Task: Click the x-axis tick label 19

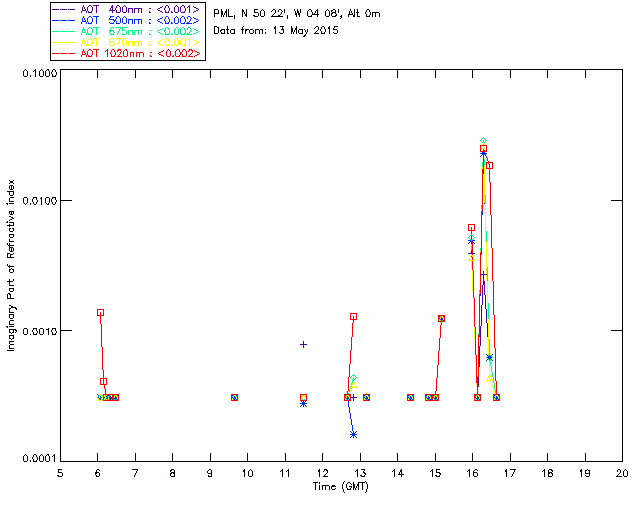Action: [x=585, y=474]
